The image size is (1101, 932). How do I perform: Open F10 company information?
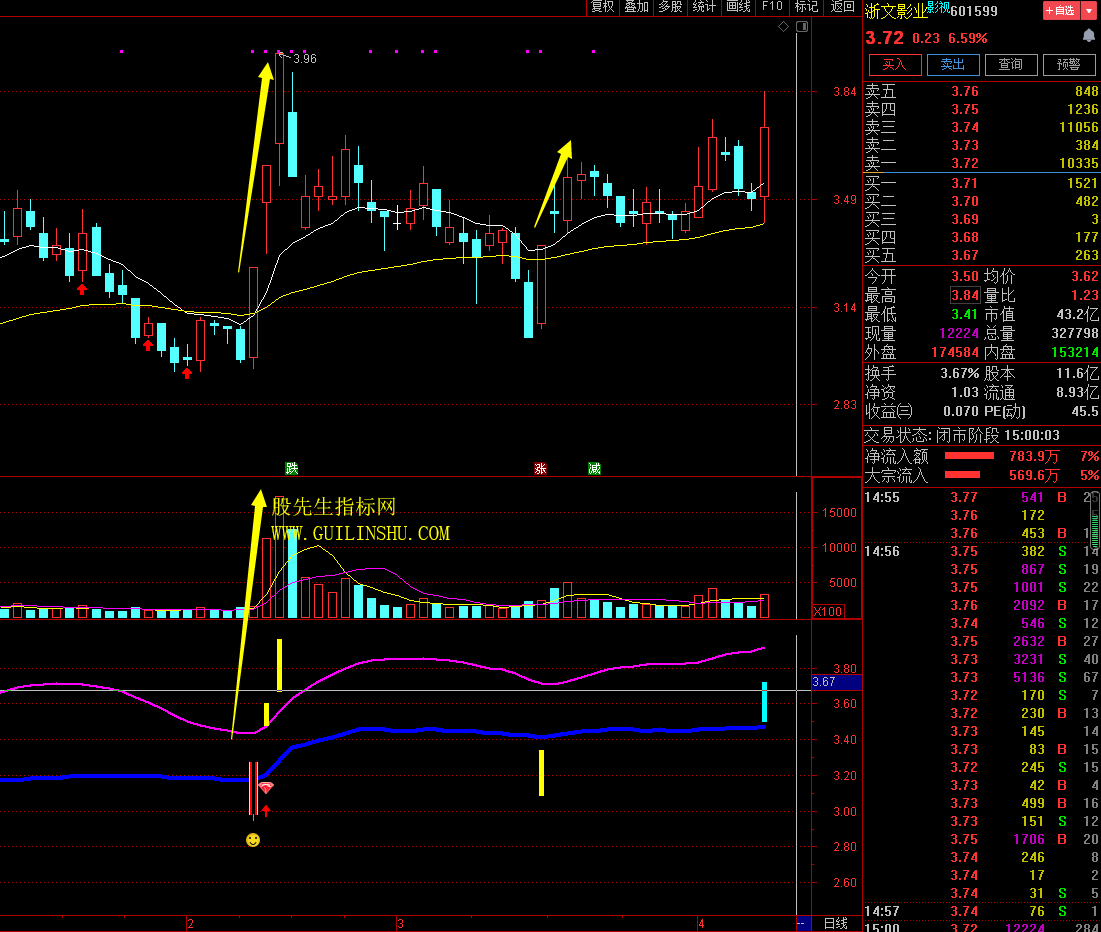tap(772, 7)
